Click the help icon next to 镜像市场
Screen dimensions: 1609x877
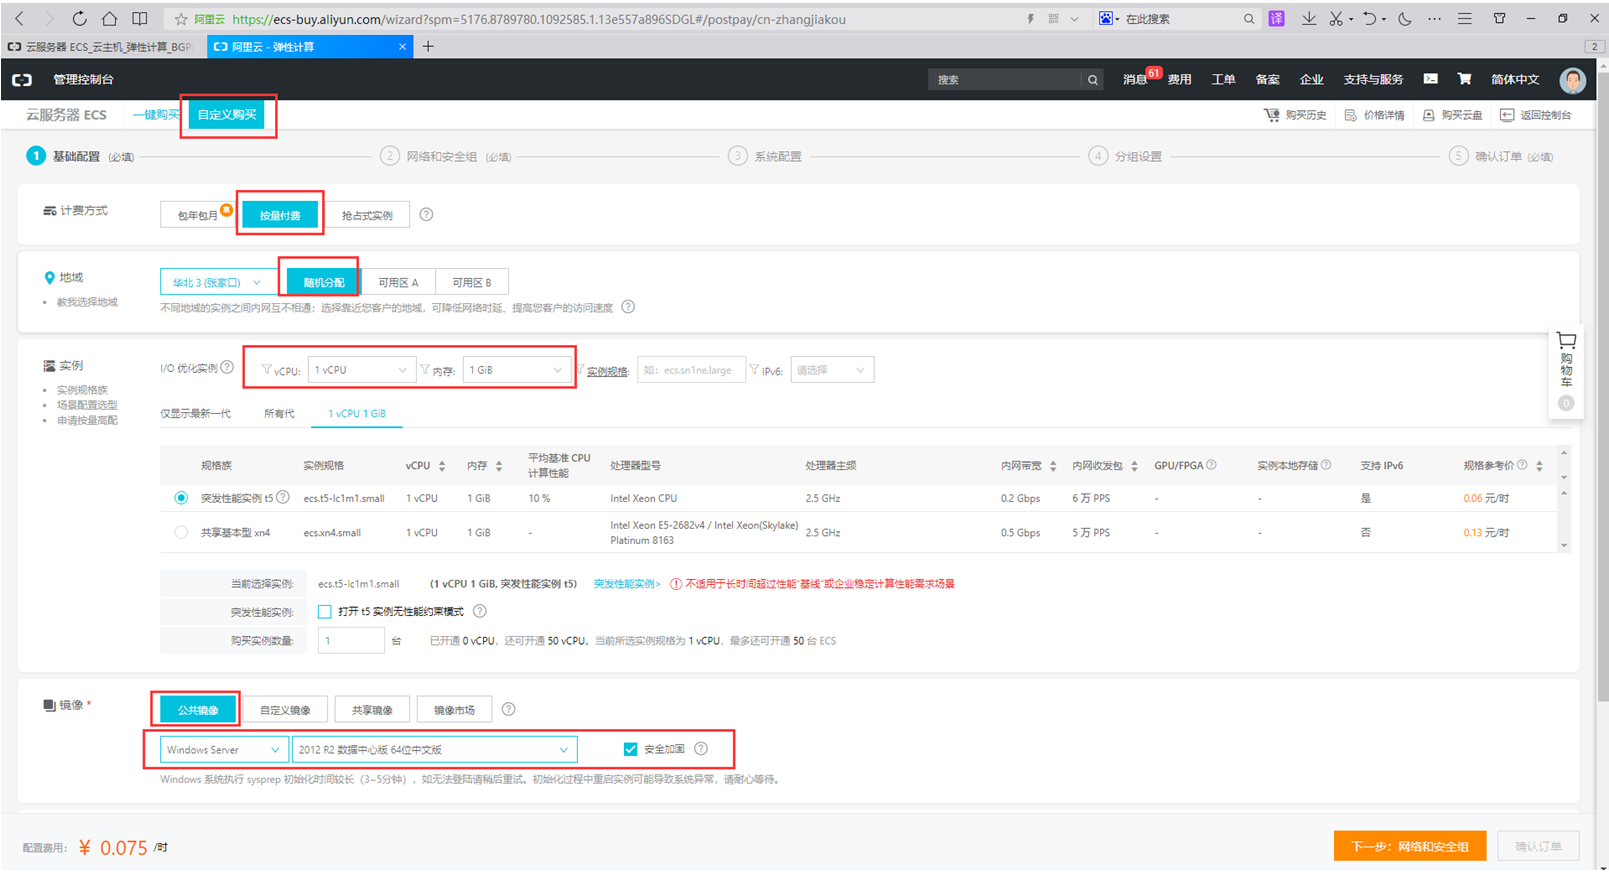coord(508,710)
